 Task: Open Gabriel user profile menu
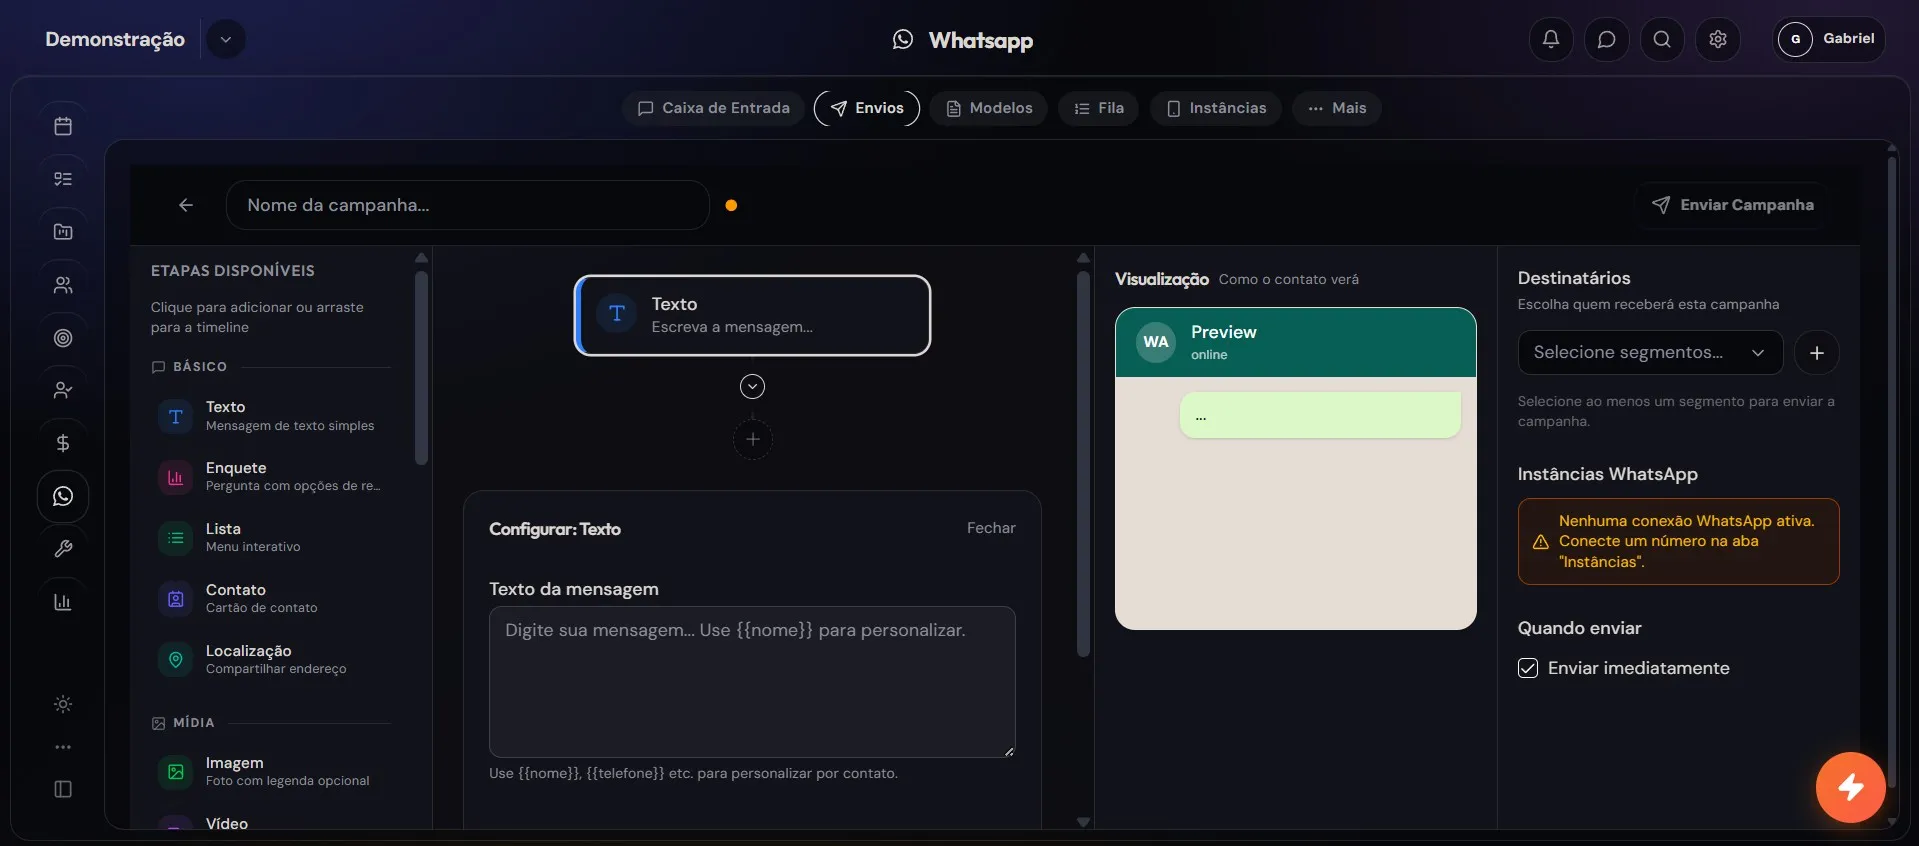pos(1829,39)
